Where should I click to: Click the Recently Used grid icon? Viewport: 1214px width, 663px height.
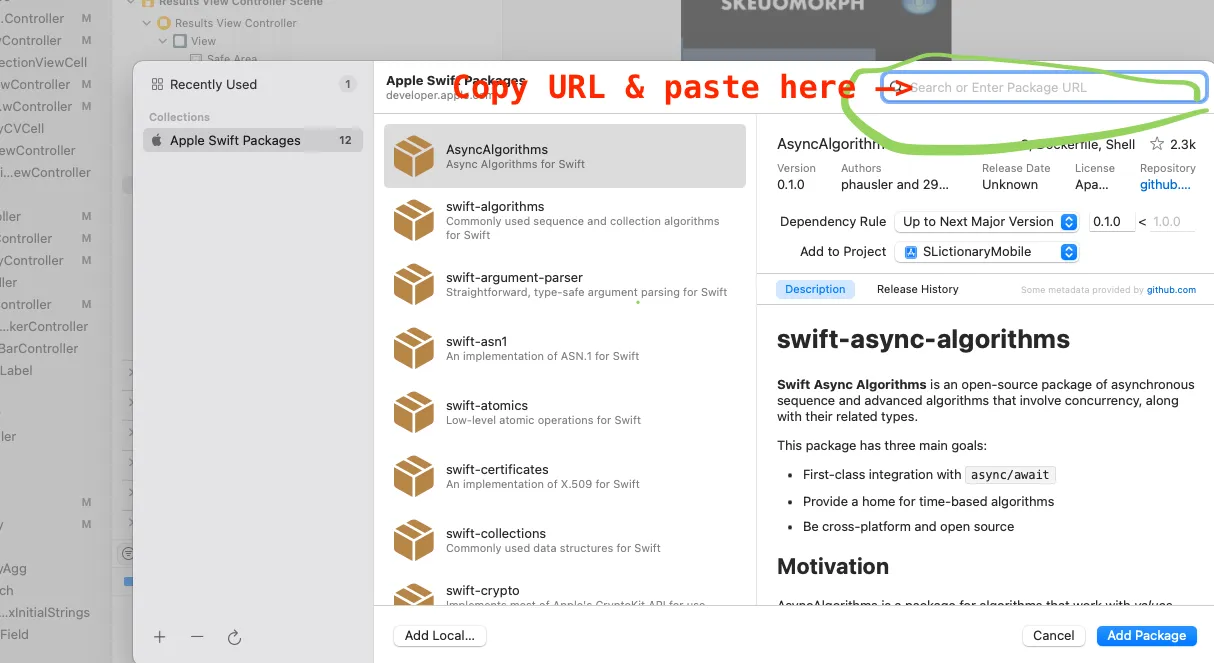pyautogui.click(x=157, y=85)
